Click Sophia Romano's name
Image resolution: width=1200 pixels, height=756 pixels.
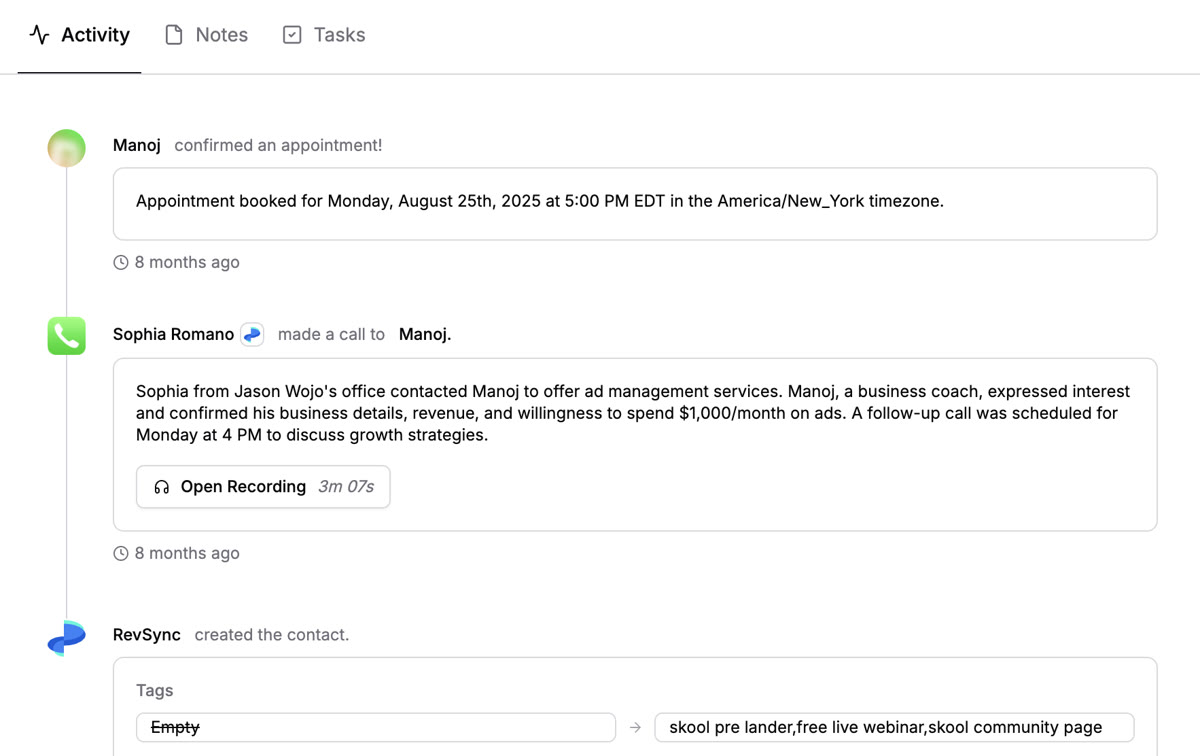click(x=173, y=334)
